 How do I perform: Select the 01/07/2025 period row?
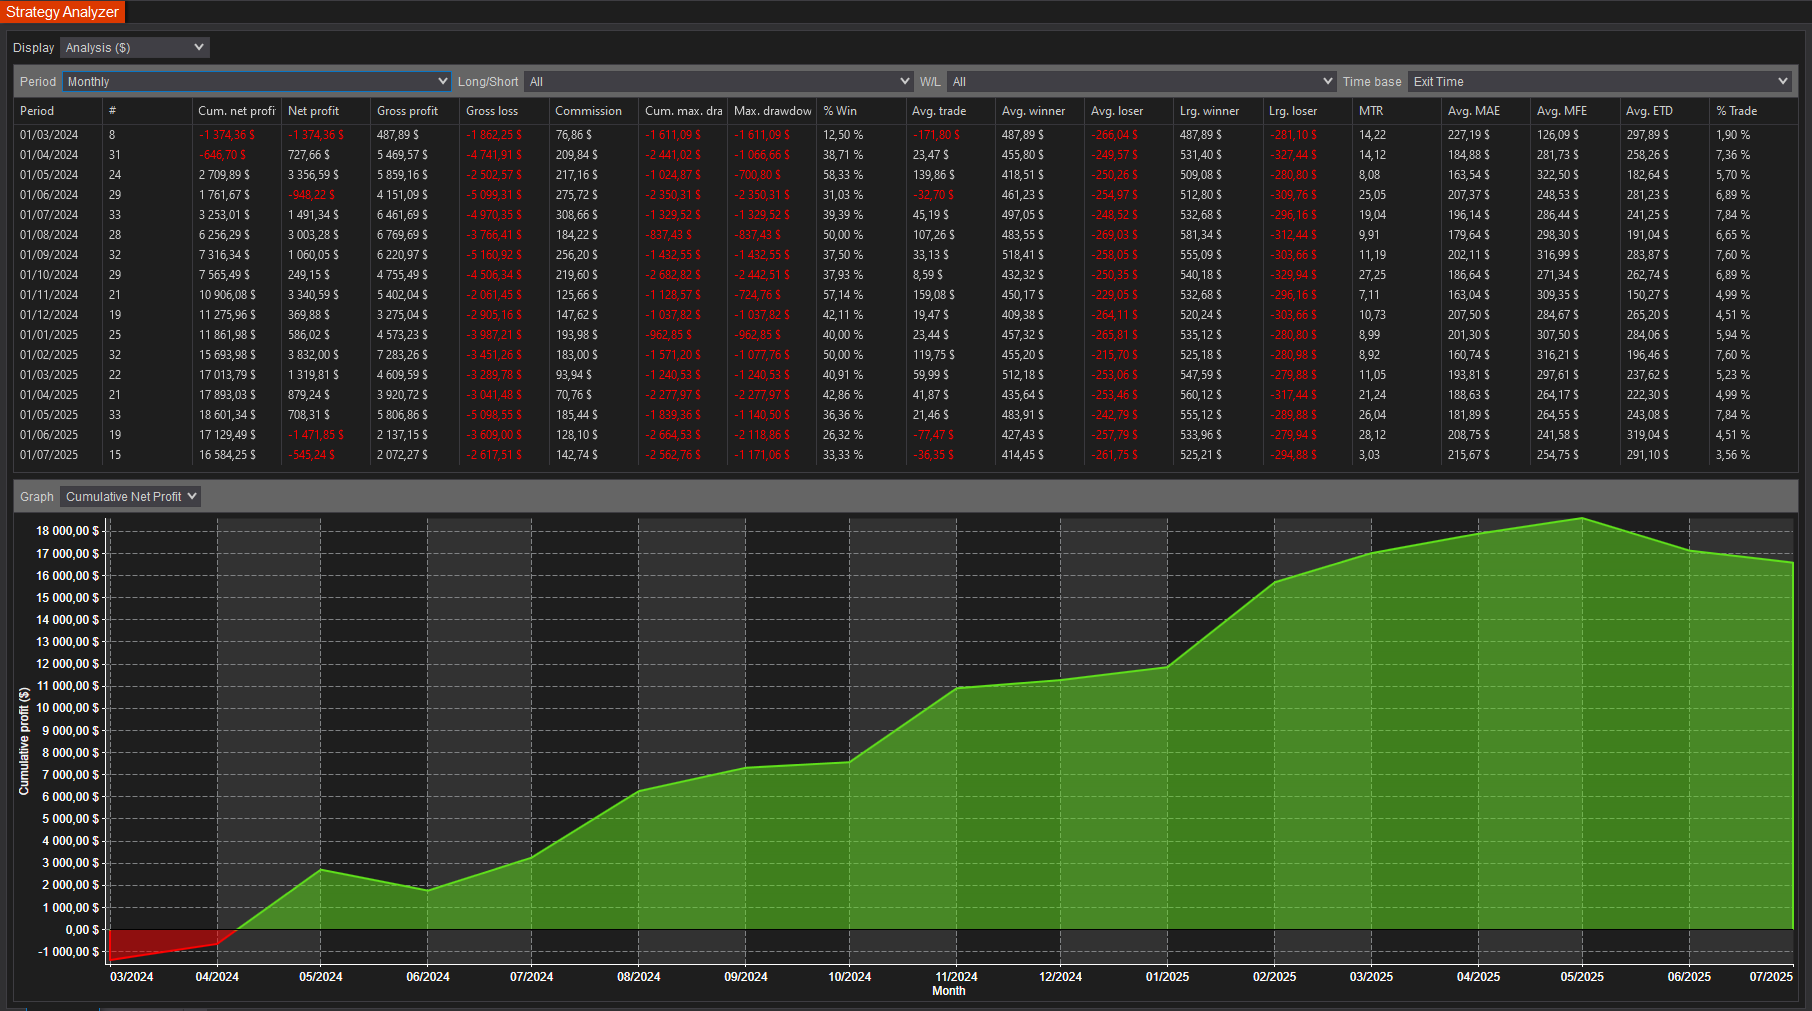(49, 455)
